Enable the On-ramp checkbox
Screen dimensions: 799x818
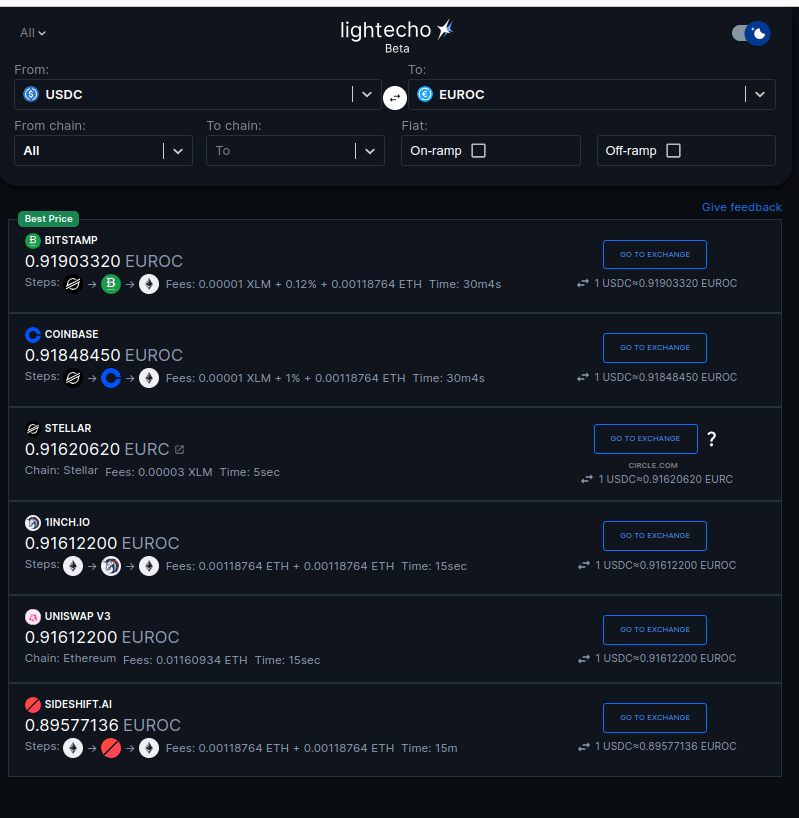pos(478,151)
